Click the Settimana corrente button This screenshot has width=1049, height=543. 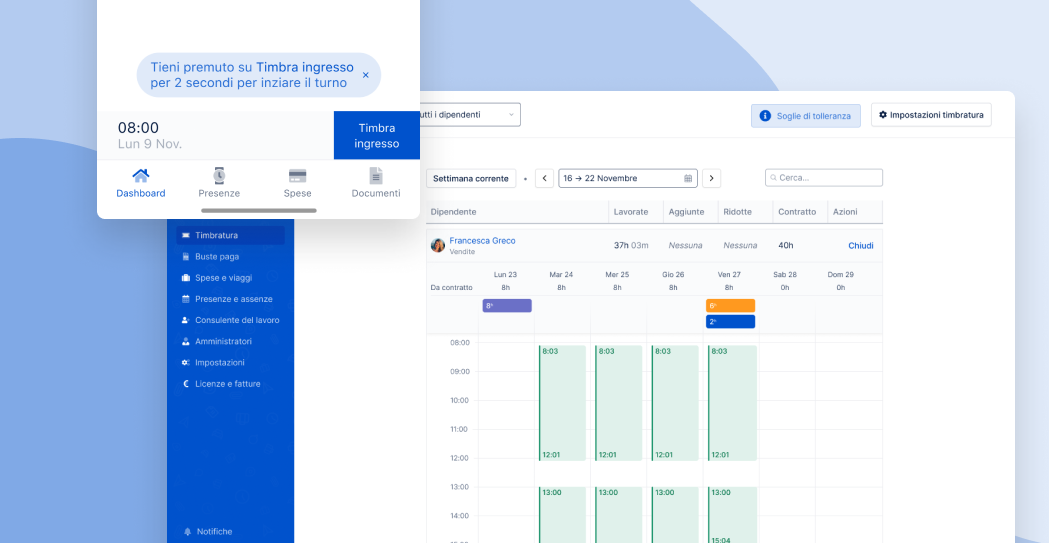point(471,178)
